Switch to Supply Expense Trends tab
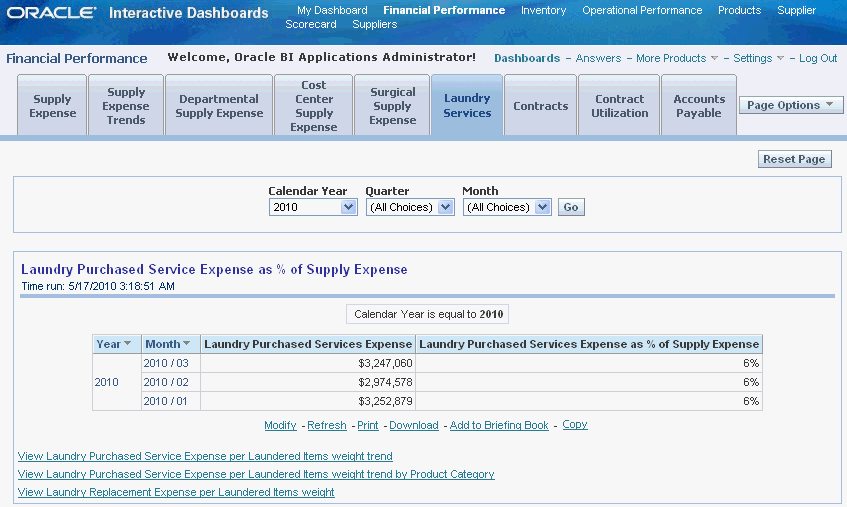The width and height of the screenshot is (847, 507). [126, 106]
